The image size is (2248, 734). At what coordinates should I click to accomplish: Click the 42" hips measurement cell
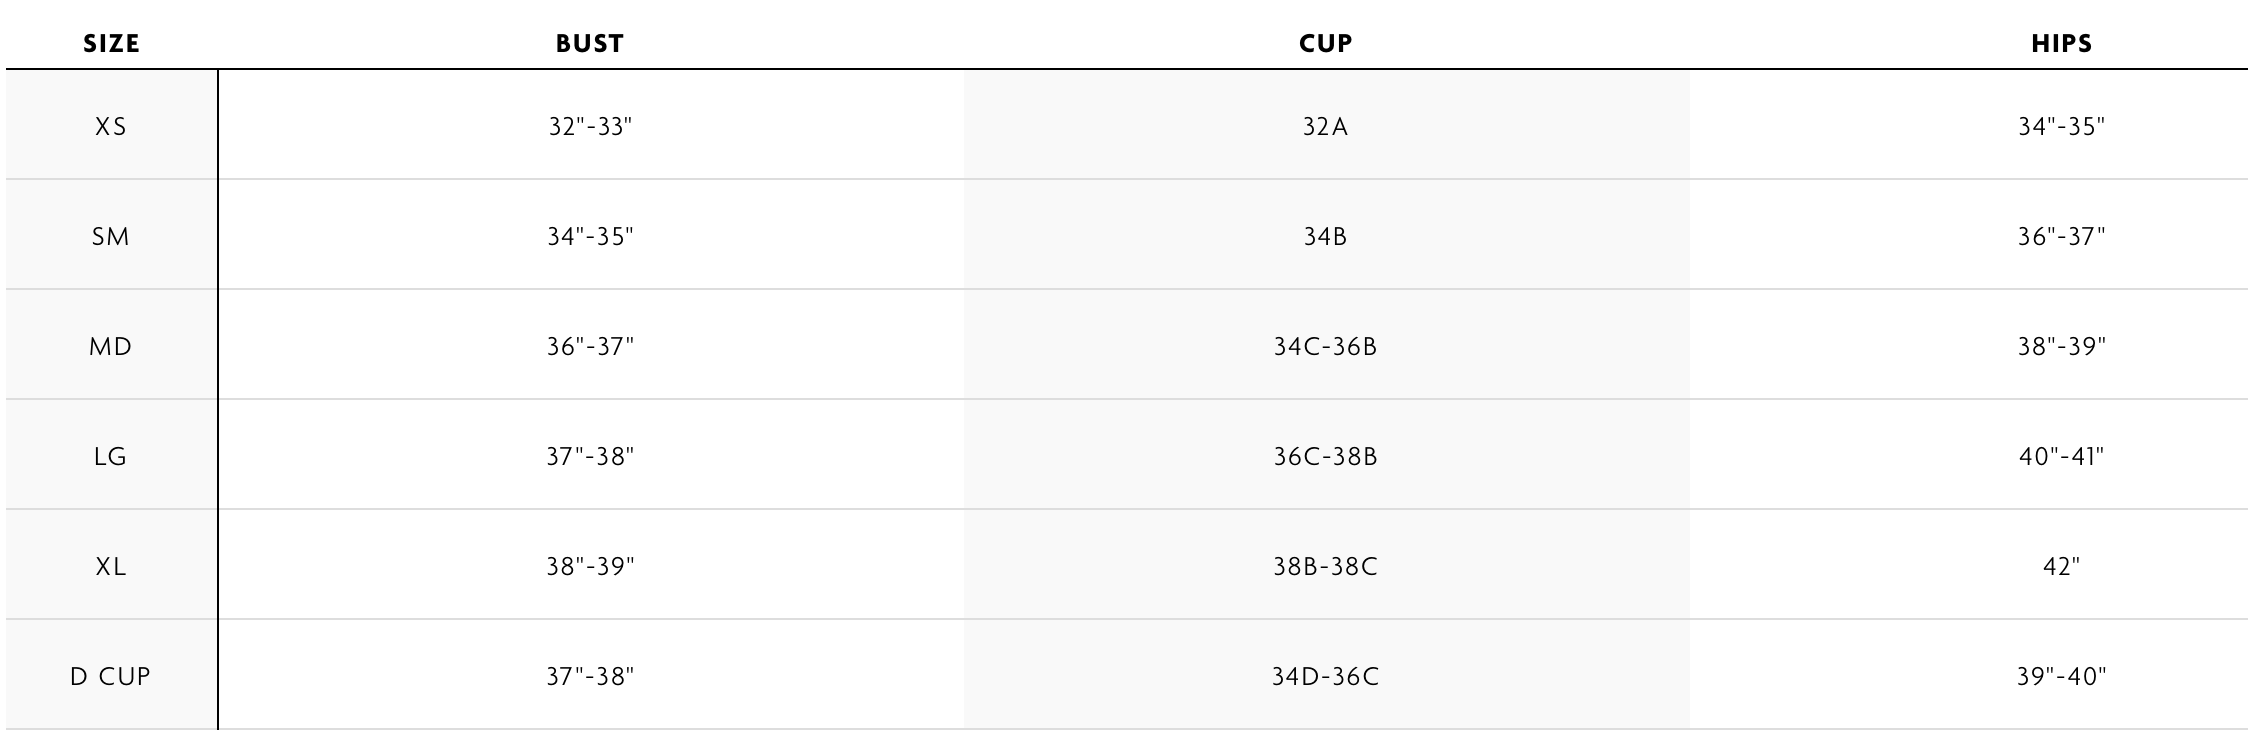coord(2061,567)
